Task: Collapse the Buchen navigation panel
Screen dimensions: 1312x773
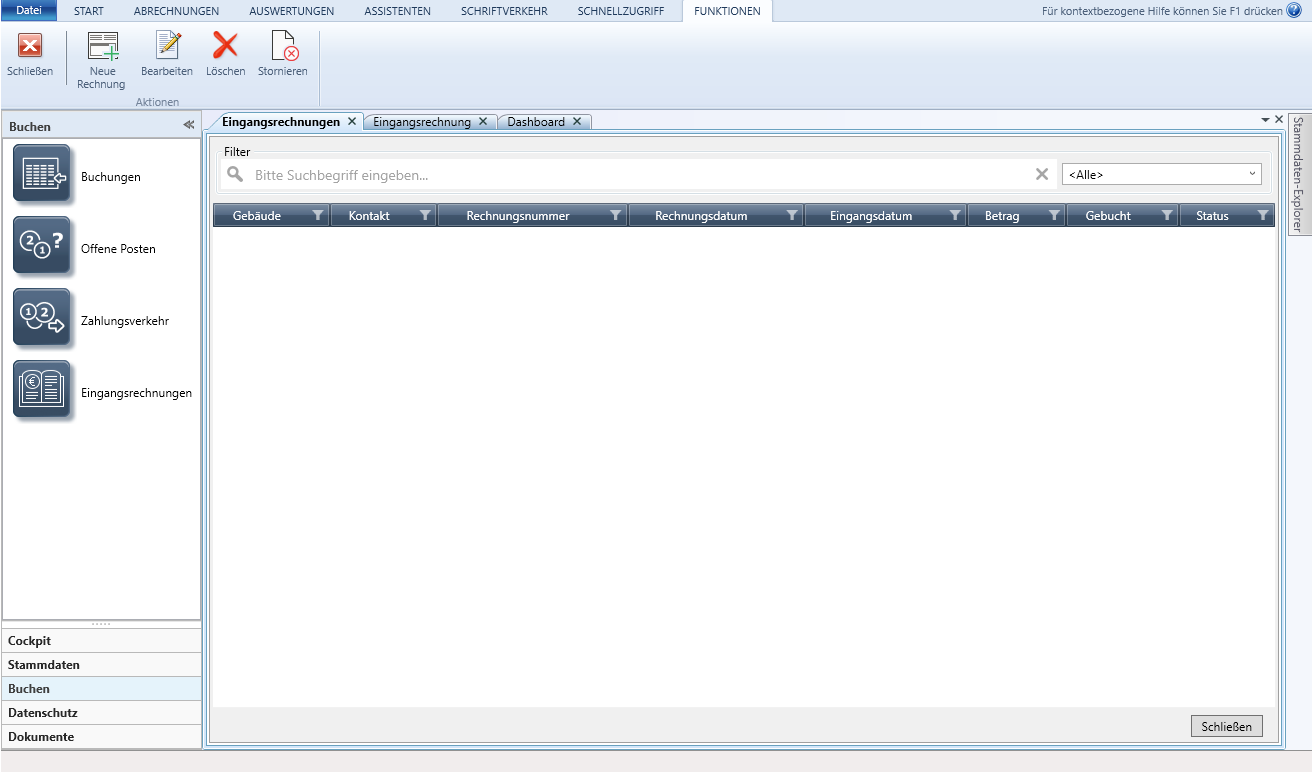Action: (x=188, y=126)
